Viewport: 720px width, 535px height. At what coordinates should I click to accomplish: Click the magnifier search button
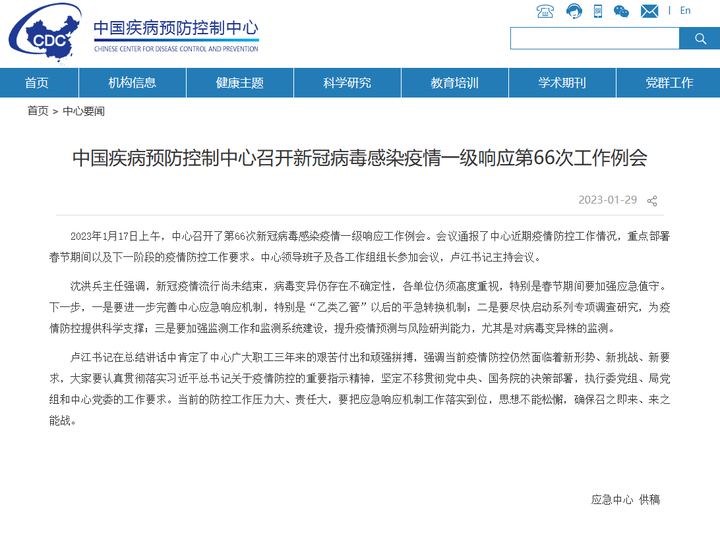(x=700, y=38)
